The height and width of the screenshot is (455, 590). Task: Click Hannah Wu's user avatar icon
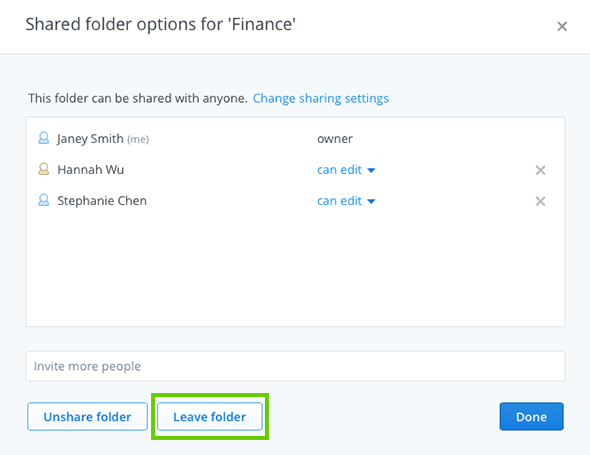coord(44,169)
